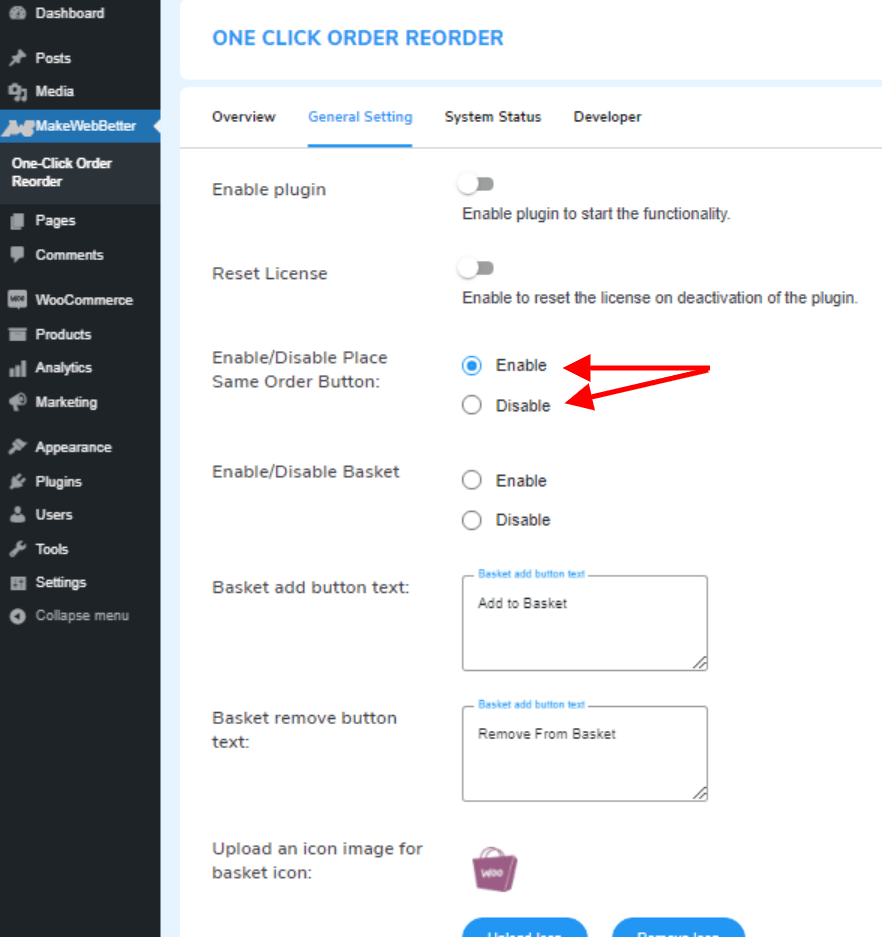Open the Media library icon
The image size is (882, 937).
[x=15, y=91]
